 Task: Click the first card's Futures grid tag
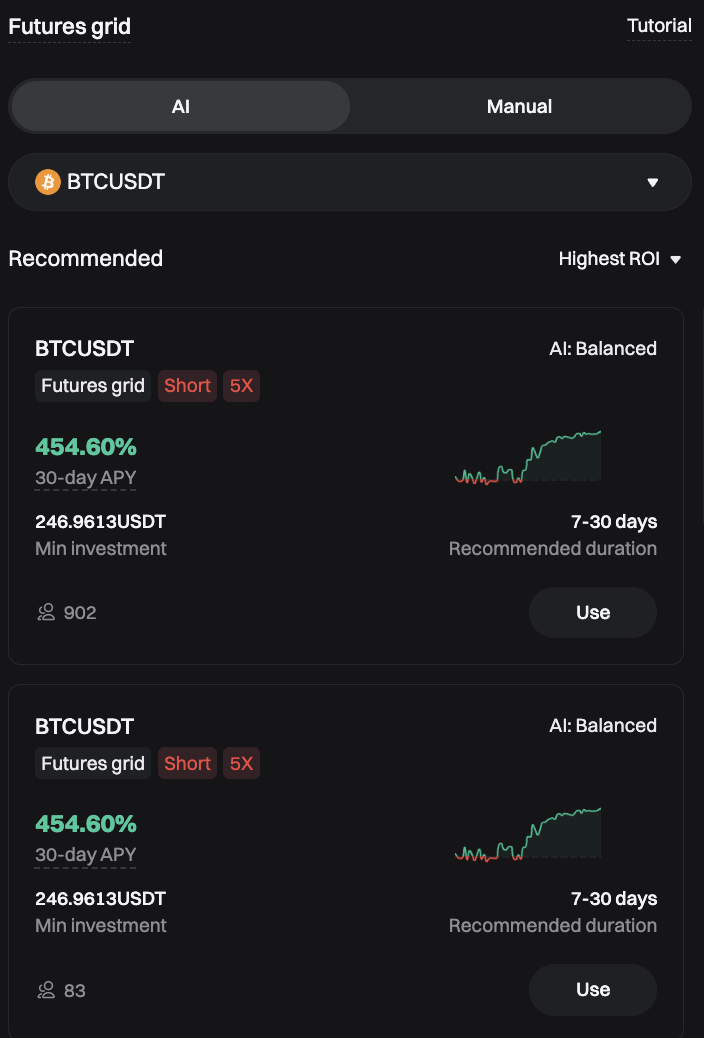[x=93, y=386]
